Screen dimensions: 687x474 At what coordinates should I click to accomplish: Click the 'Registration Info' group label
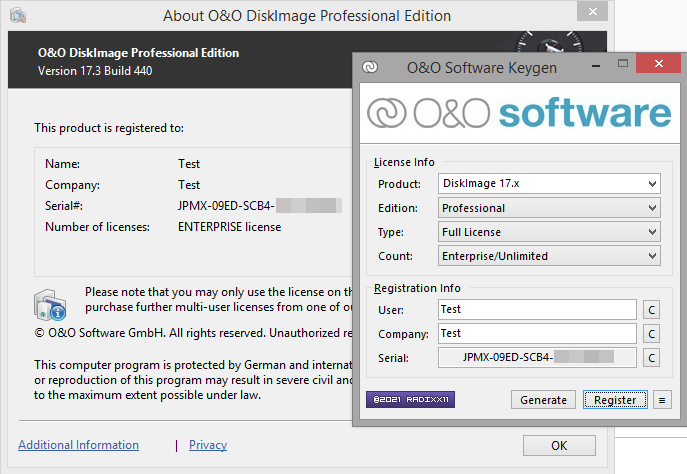click(417, 288)
